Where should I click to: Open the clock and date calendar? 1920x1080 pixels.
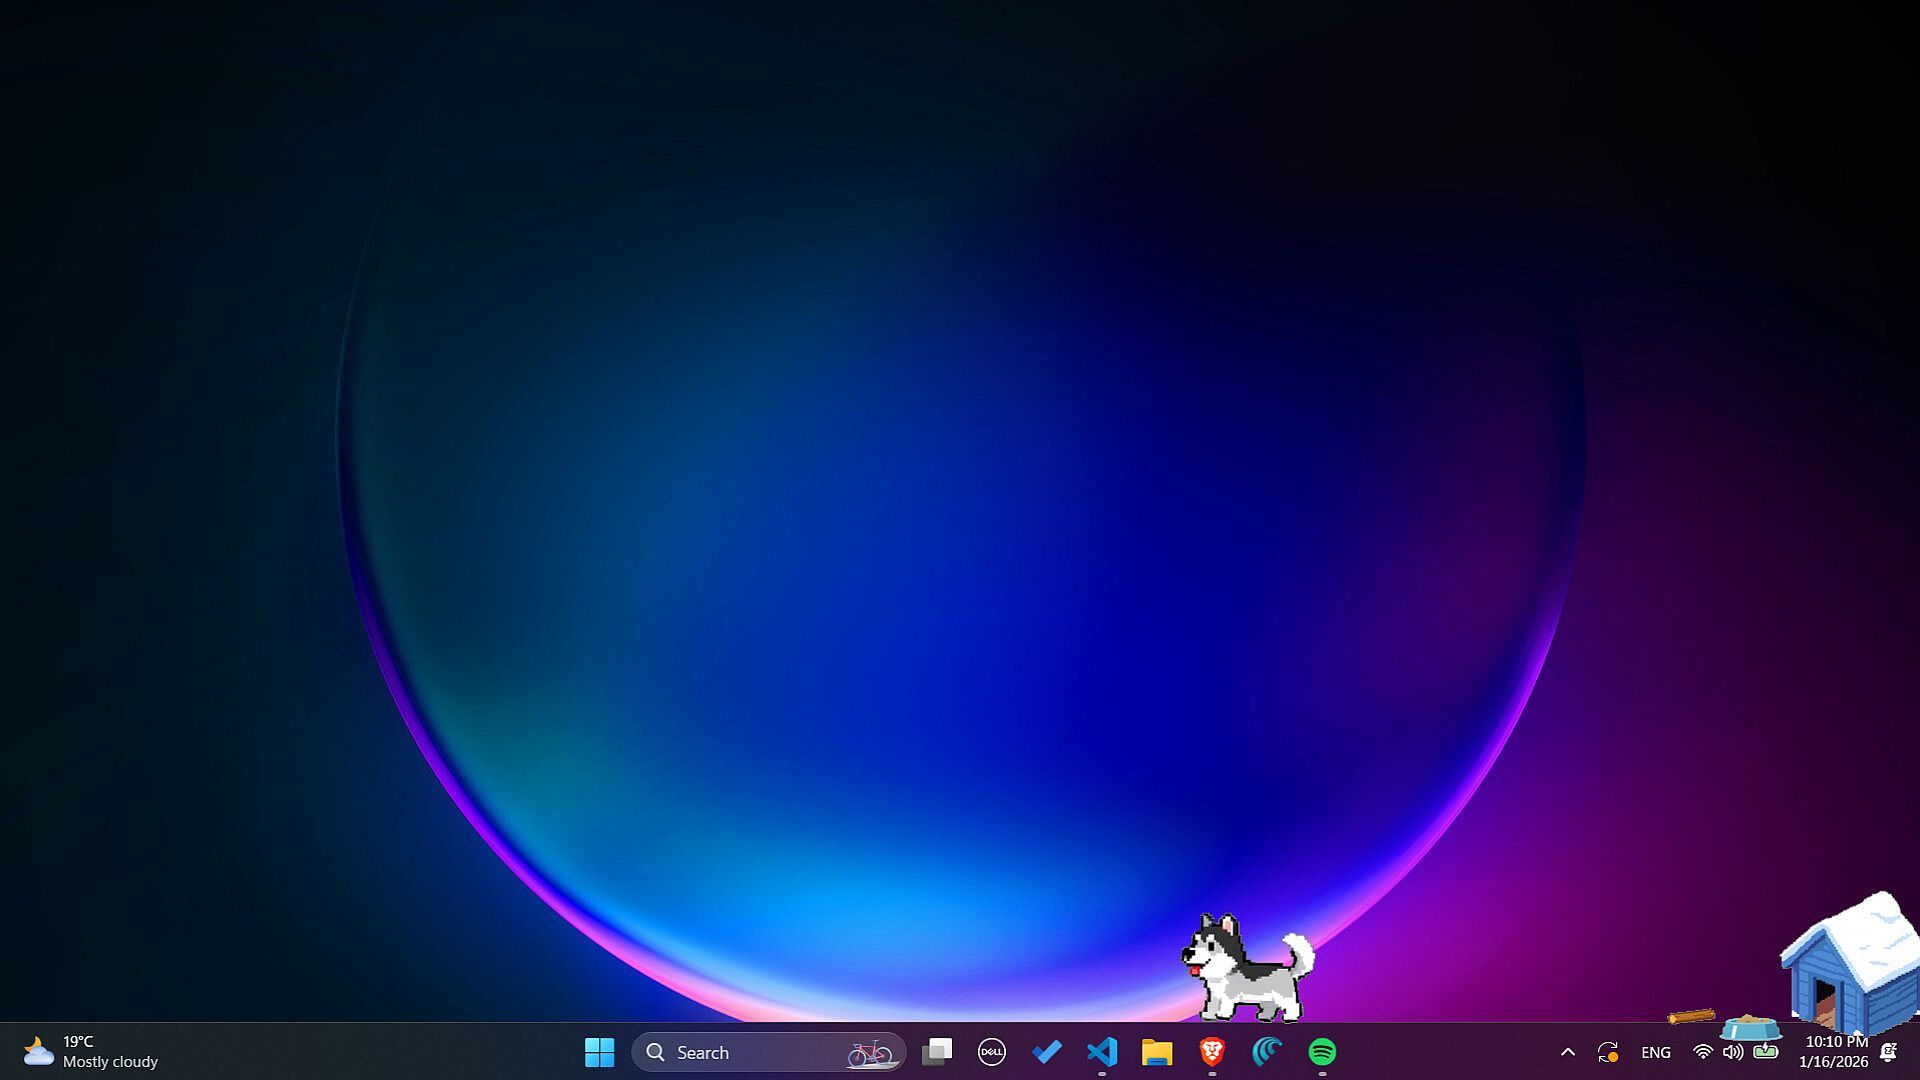(1834, 1052)
